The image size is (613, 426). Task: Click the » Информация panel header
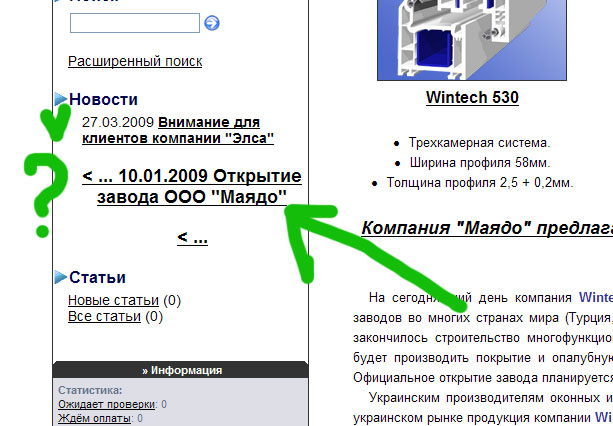[181, 370]
